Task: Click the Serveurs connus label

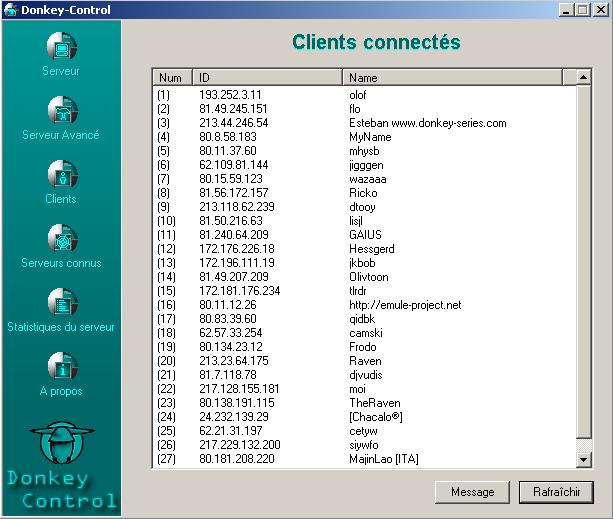Action: (x=61, y=263)
